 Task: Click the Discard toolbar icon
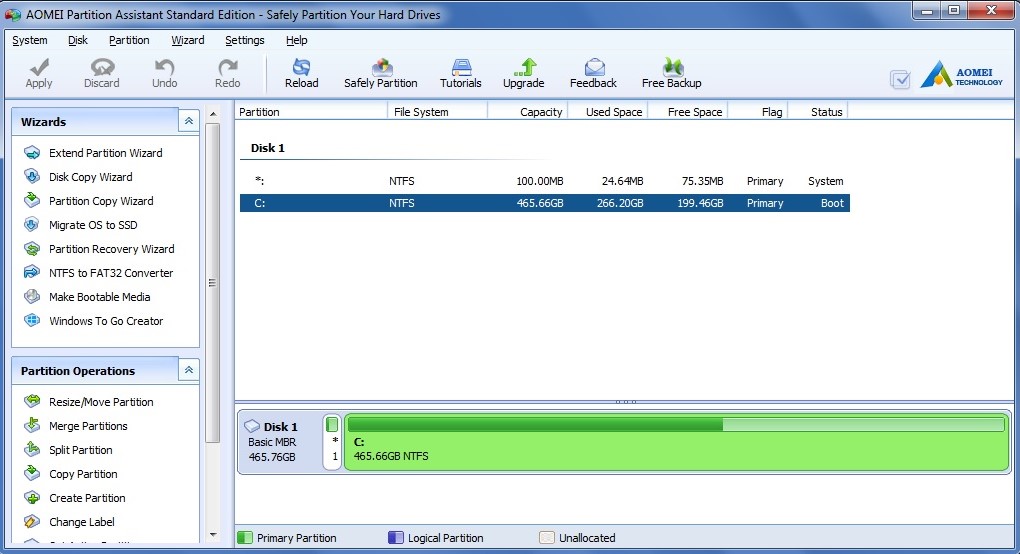tap(102, 67)
